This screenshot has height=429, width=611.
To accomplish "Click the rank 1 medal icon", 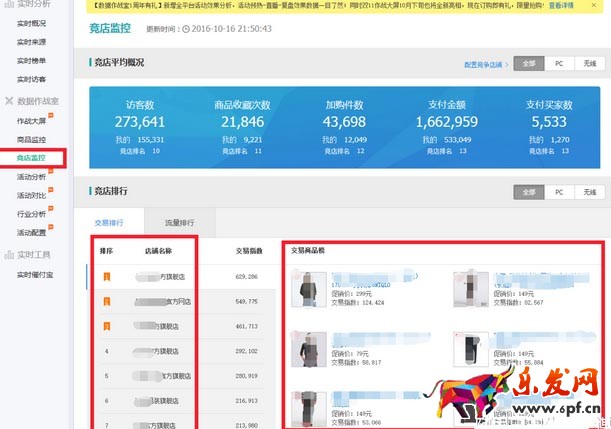I will (107, 277).
